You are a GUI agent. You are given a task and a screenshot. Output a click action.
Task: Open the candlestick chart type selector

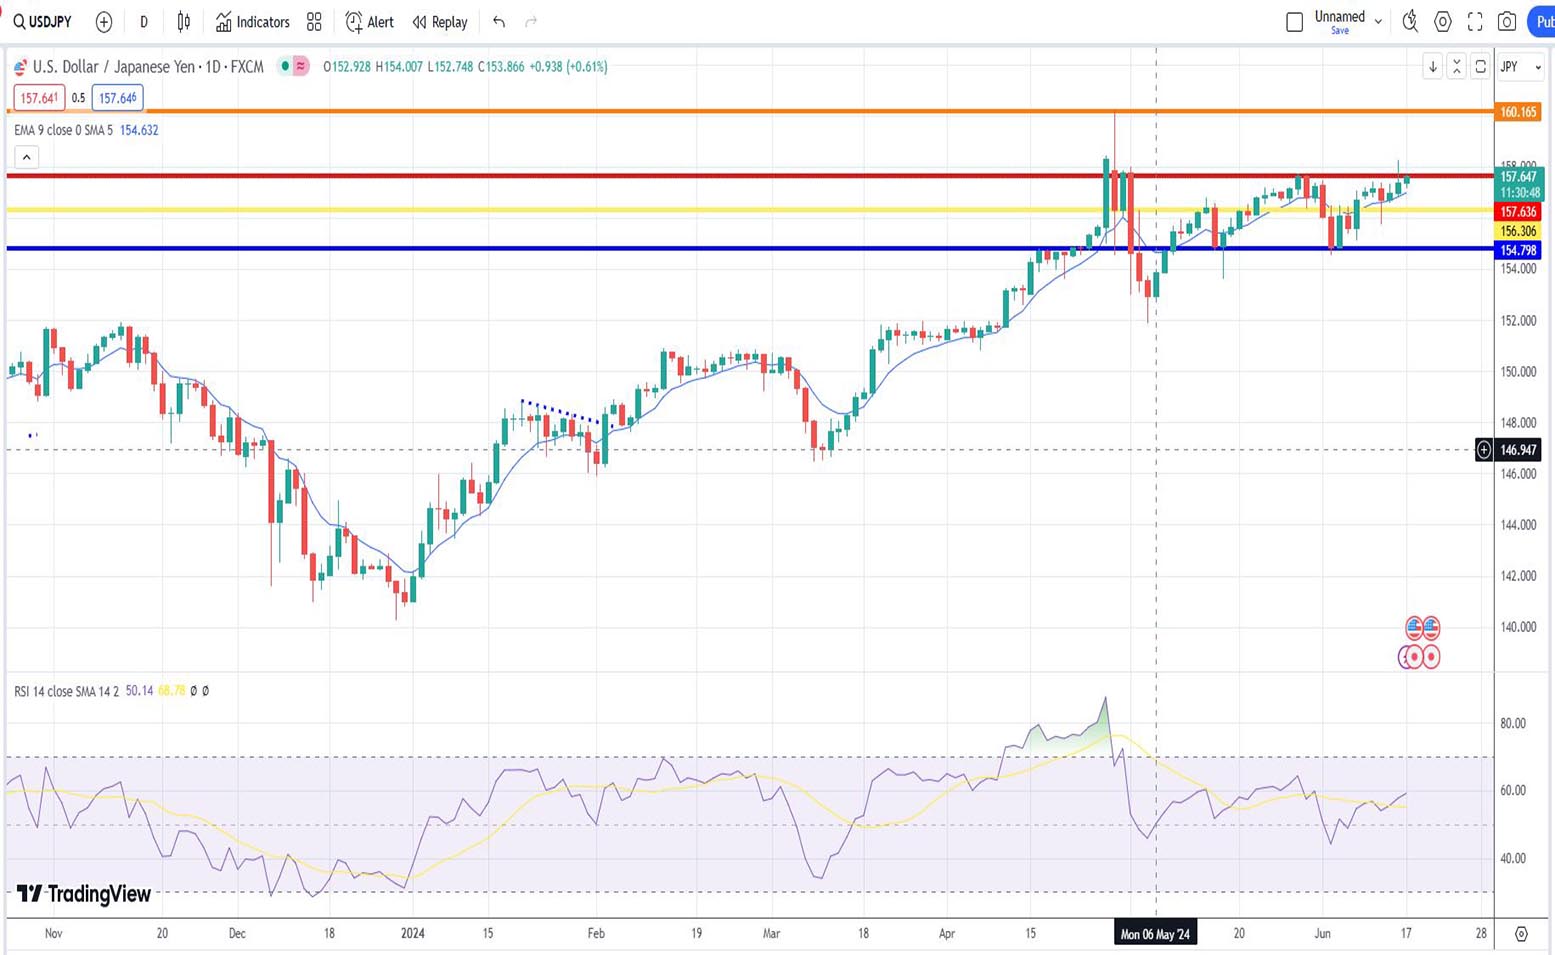[x=184, y=22]
